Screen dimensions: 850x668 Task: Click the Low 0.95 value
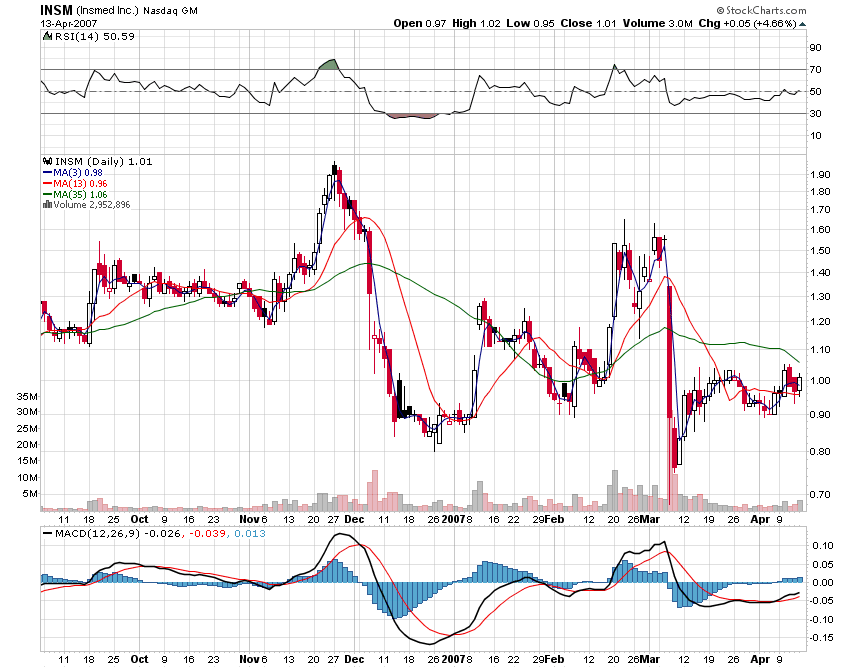(530, 23)
